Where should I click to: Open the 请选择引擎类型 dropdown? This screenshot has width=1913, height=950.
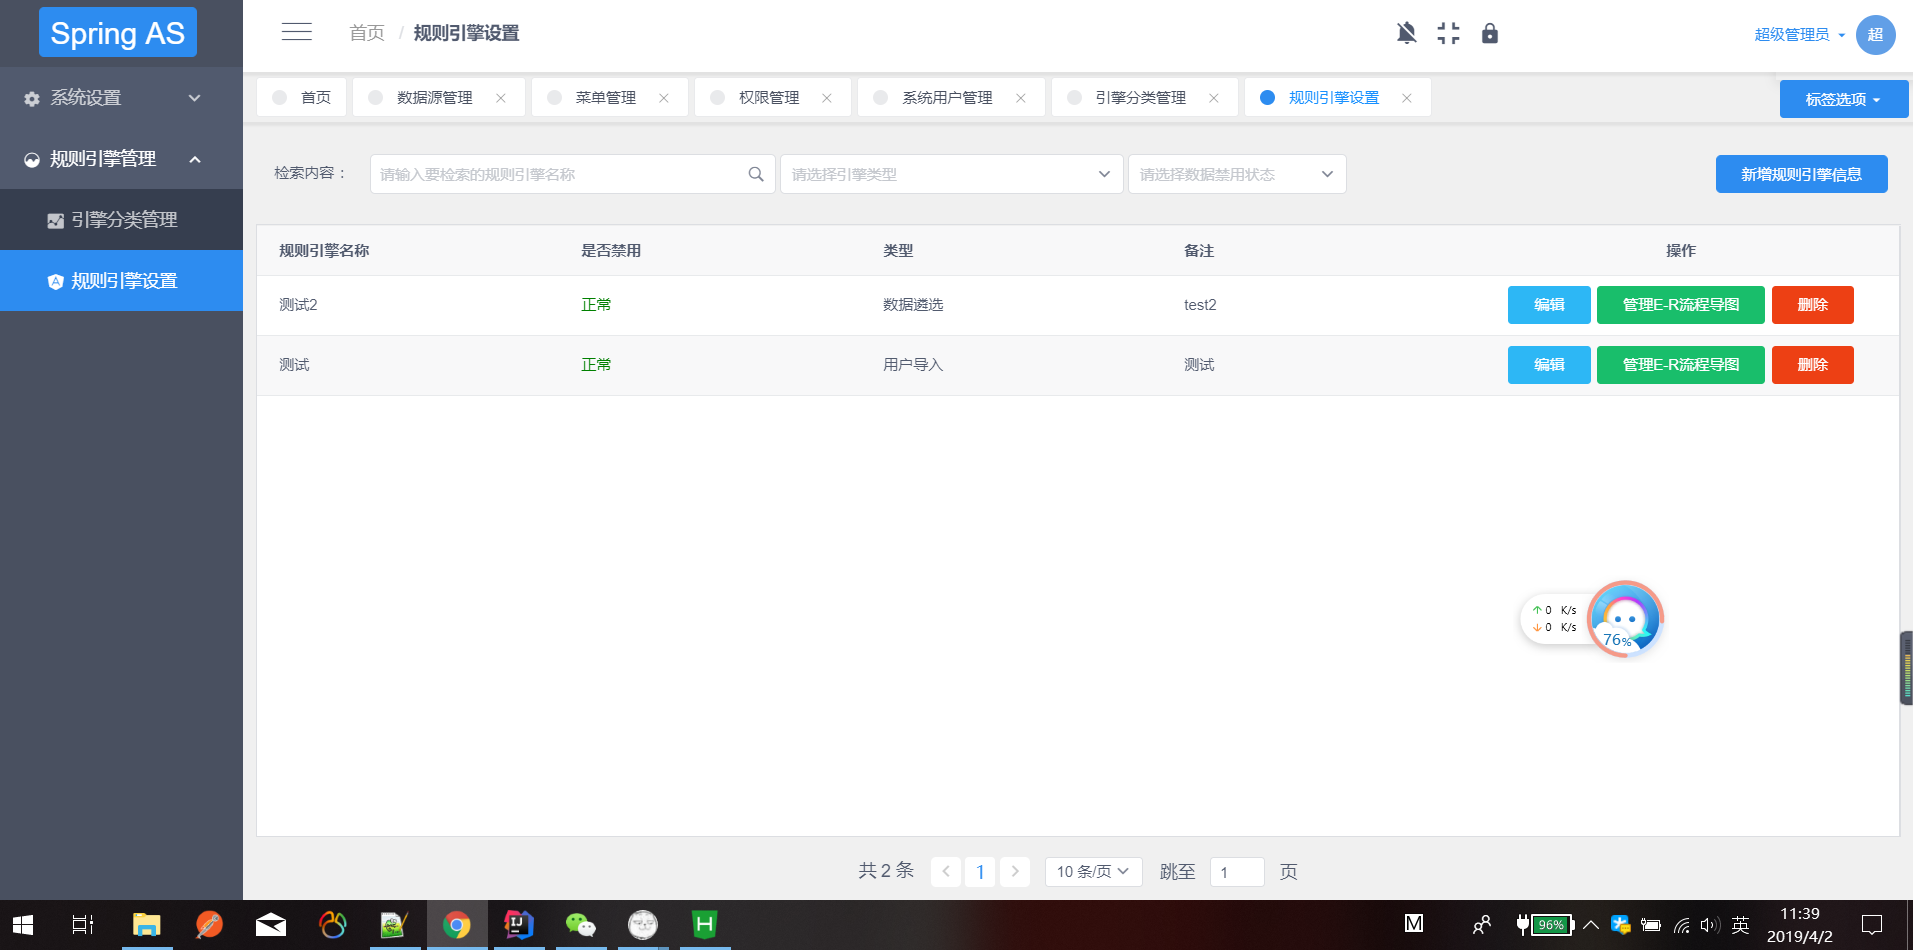click(950, 173)
